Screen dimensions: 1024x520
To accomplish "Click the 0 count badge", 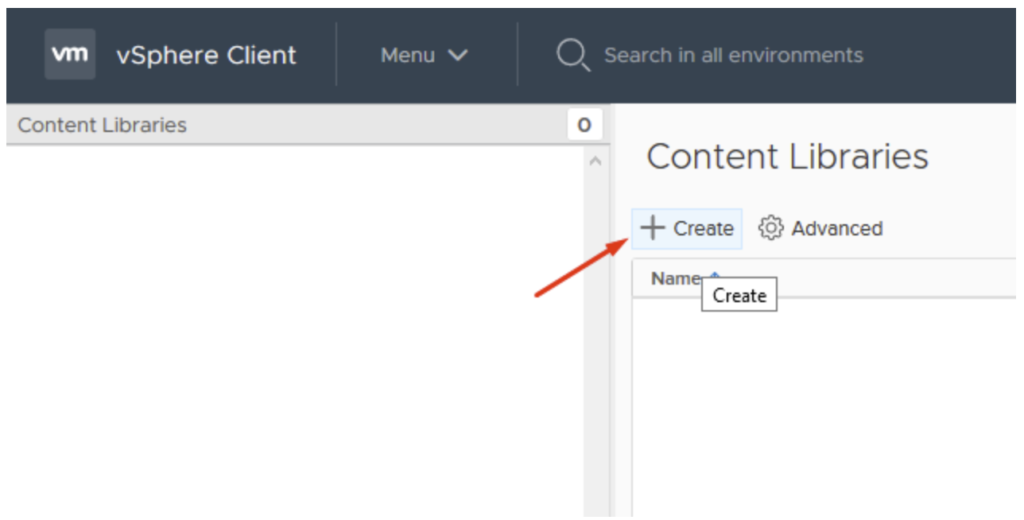I will pyautogui.click(x=584, y=124).
